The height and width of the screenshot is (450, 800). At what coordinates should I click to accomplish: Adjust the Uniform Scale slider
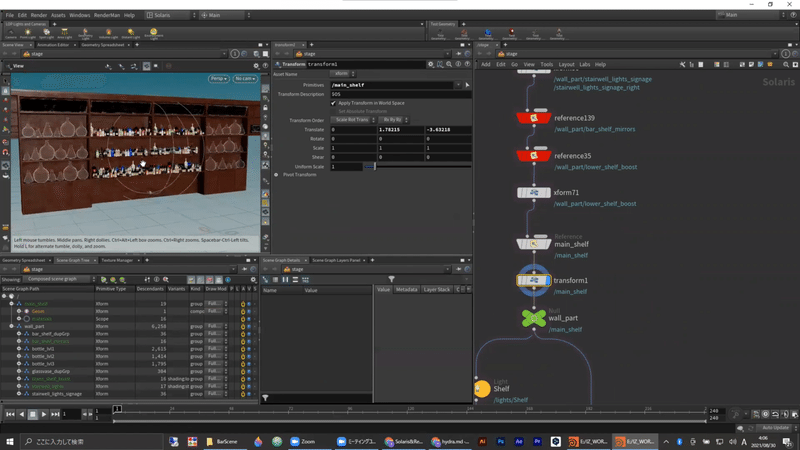[x=417, y=167]
